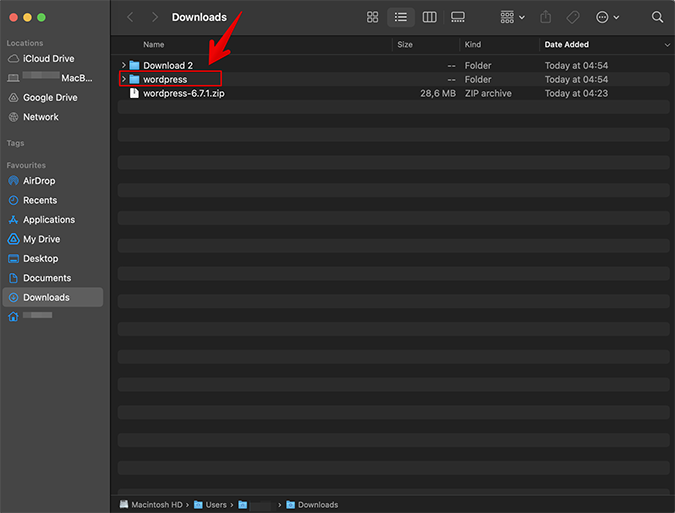This screenshot has height=513, width=675.
Task: Select Downloads in the sidebar
Action: pyautogui.click(x=53, y=297)
